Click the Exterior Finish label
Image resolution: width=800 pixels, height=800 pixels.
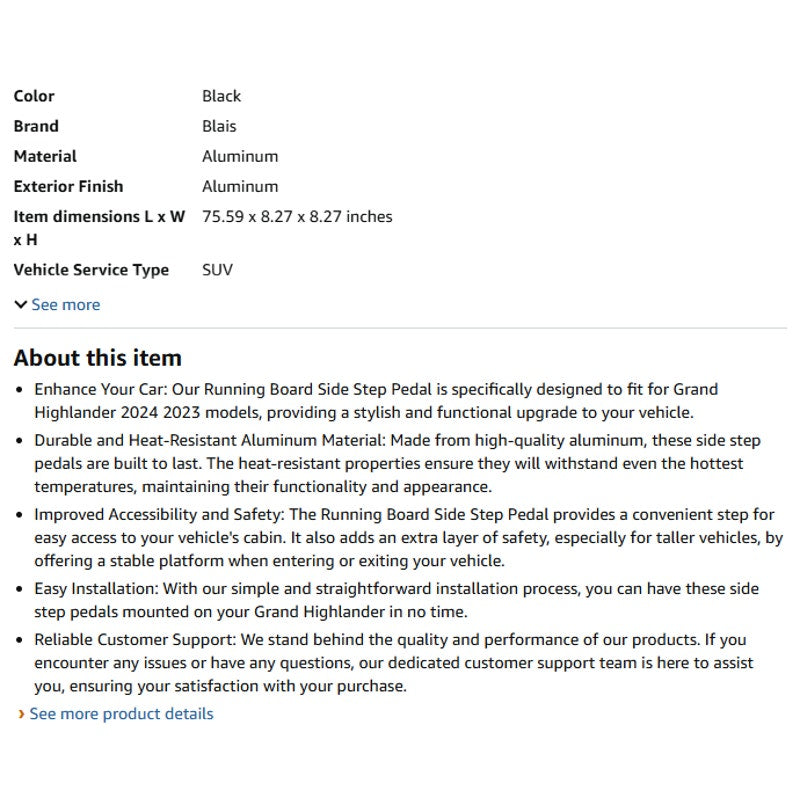pyautogui.click(x=68, y=186)
